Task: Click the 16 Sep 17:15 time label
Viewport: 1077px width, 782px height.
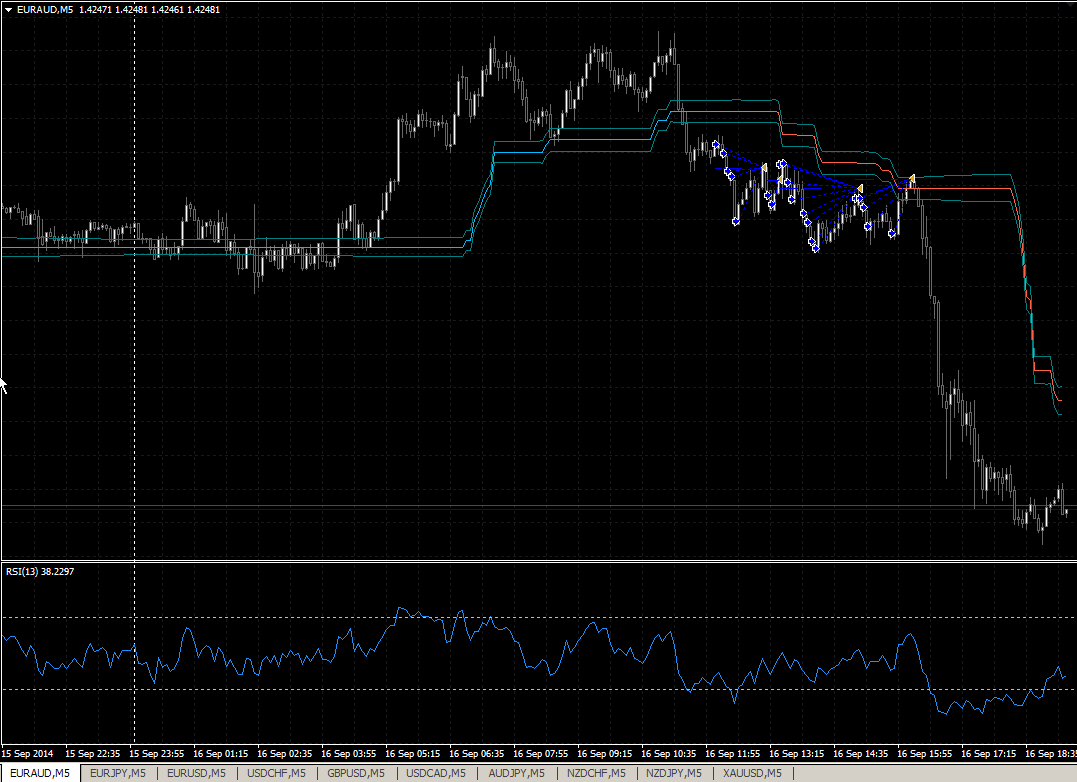Action: [x=988, y=753]
